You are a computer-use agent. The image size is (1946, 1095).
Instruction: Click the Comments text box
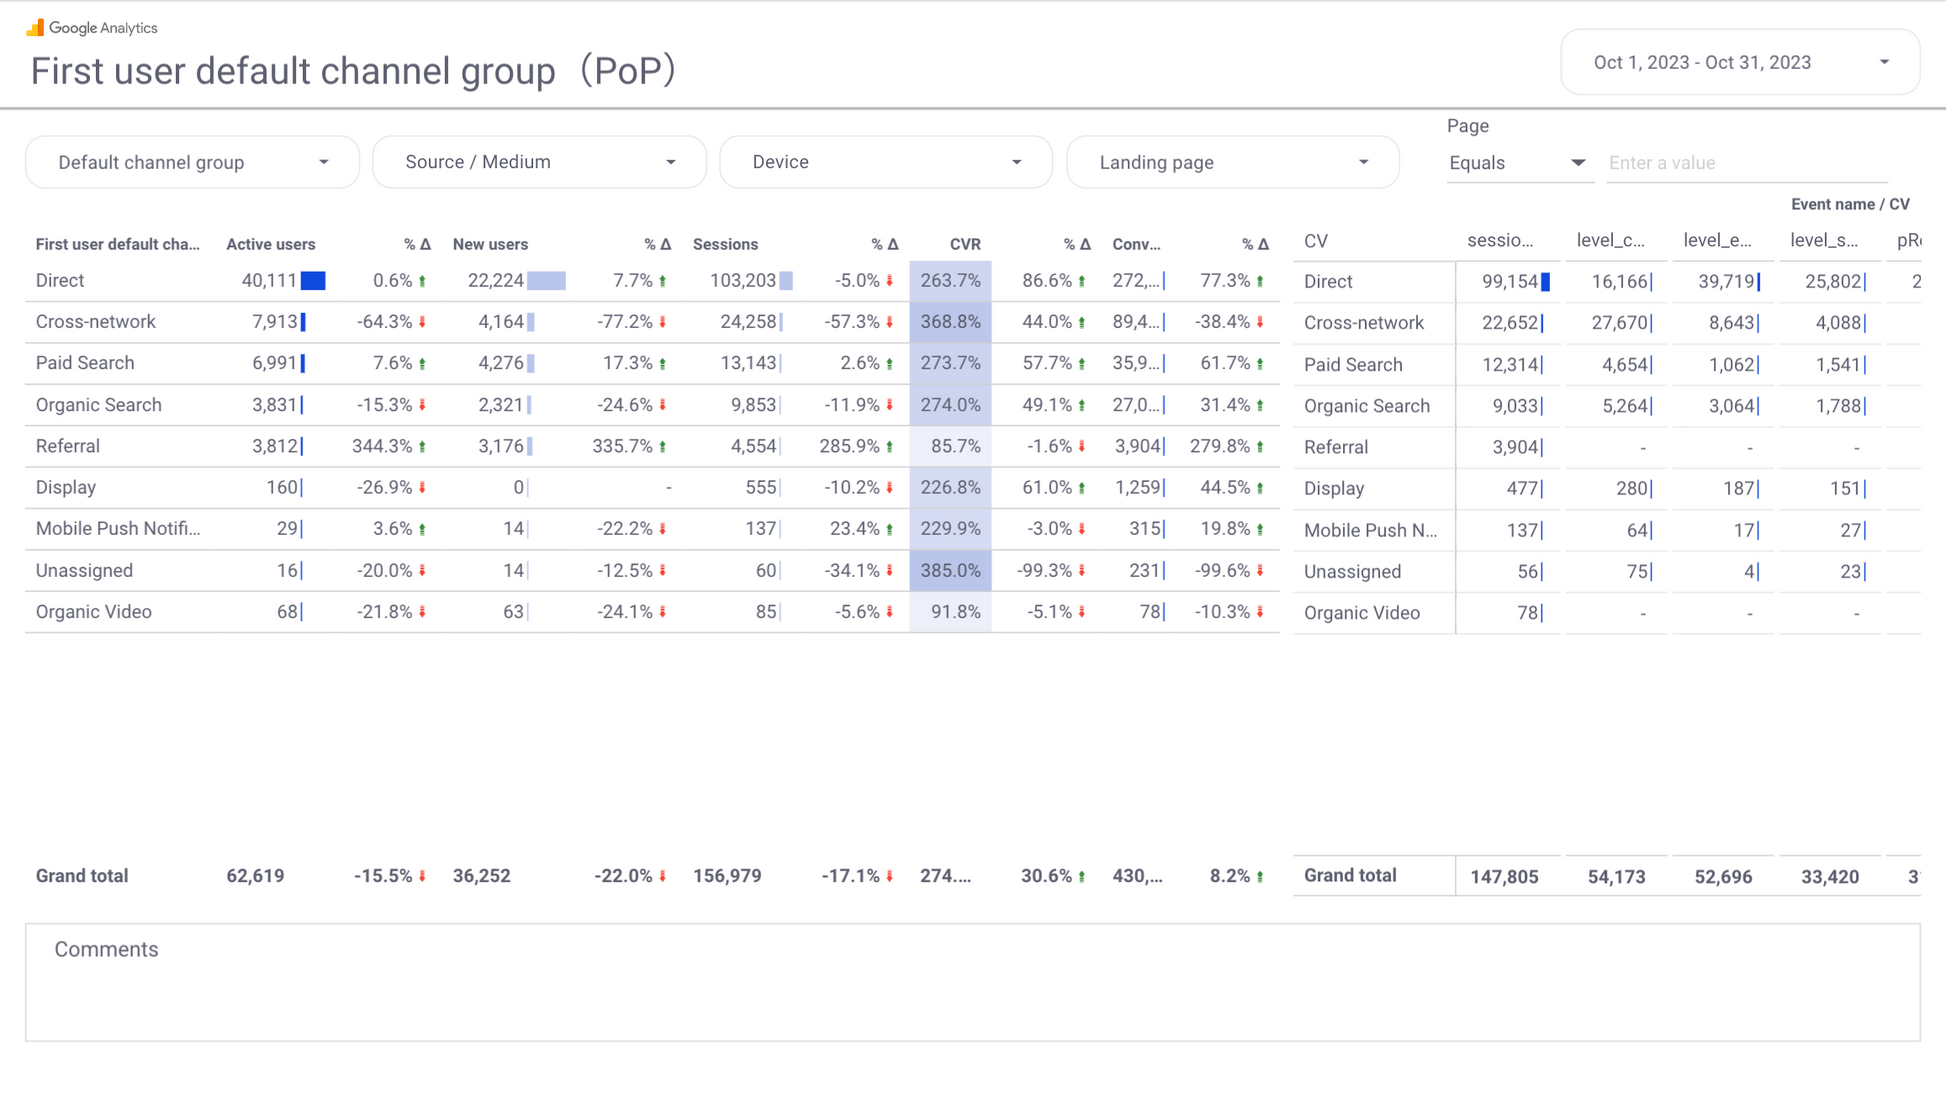coord(972,982)
